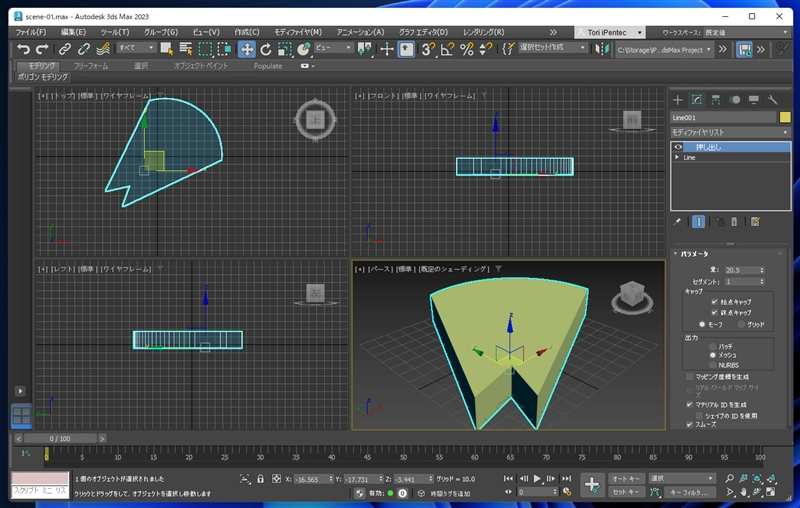Click the trash icon to remove modifier
Image resolution: width=800 pixels, height=508 pixels.
pyautogui.click(x=735, y=221)
